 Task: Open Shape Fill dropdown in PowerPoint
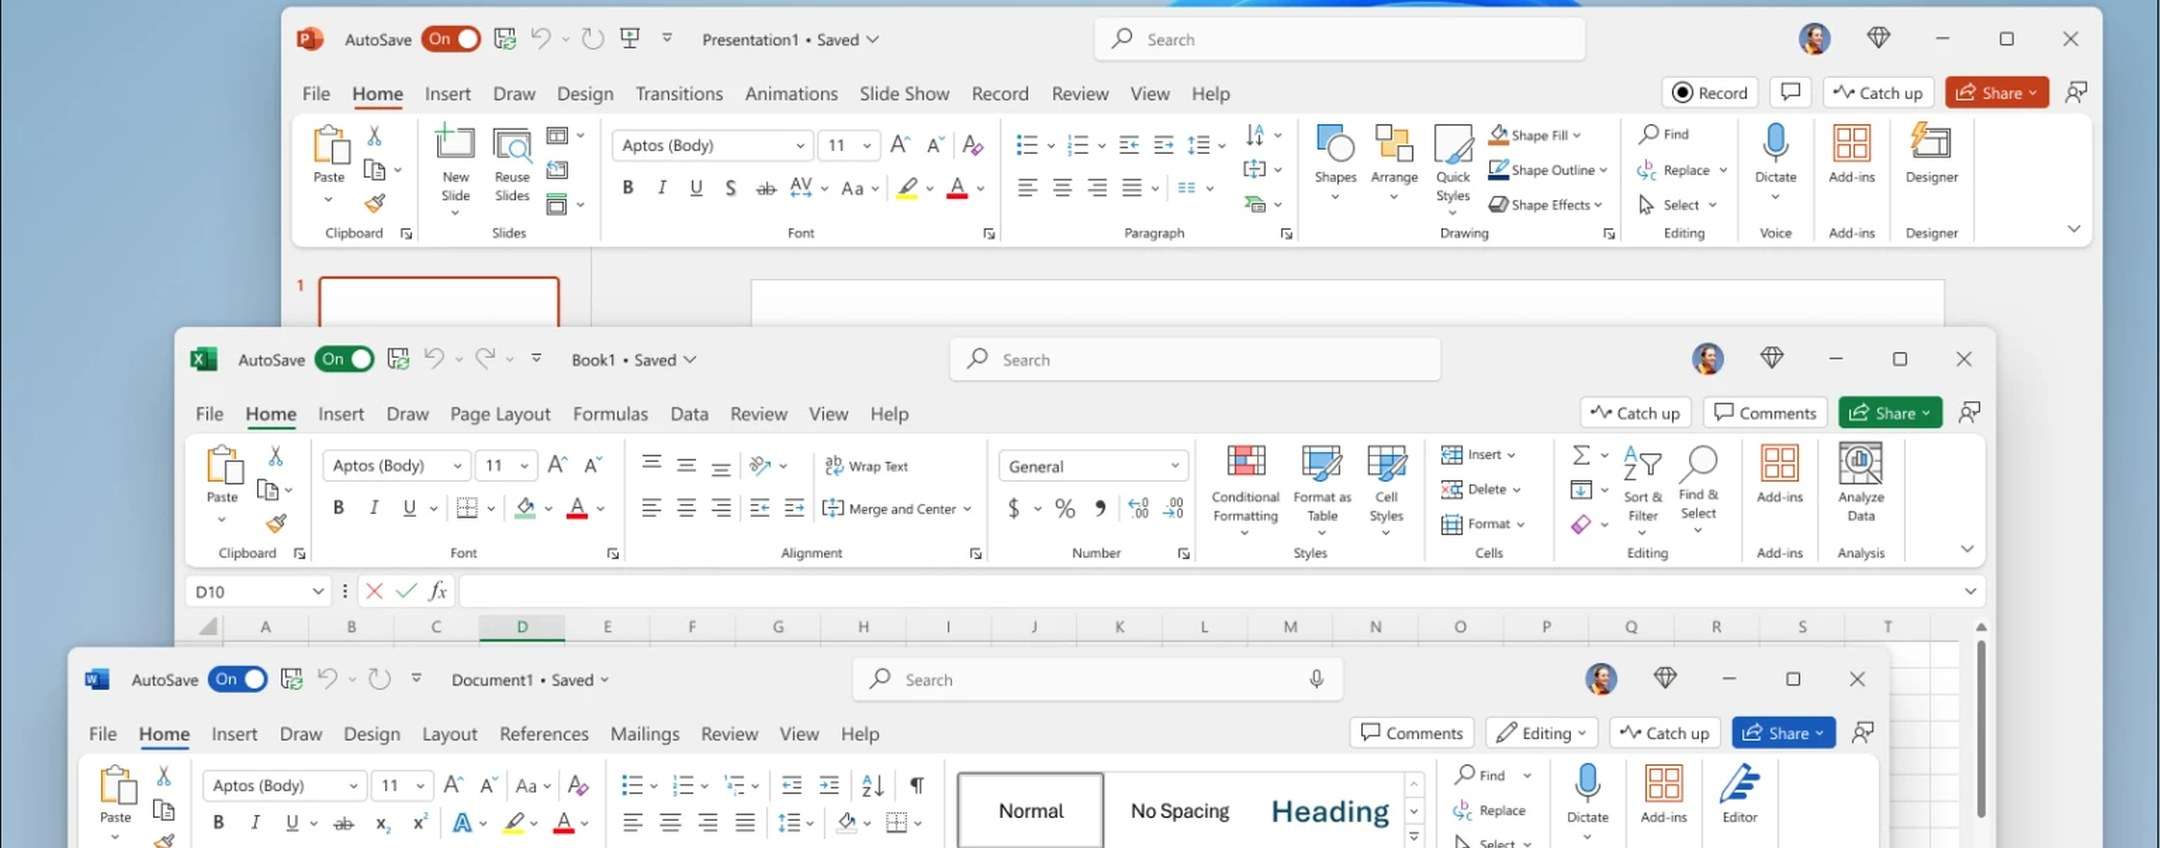point(1577,135)
